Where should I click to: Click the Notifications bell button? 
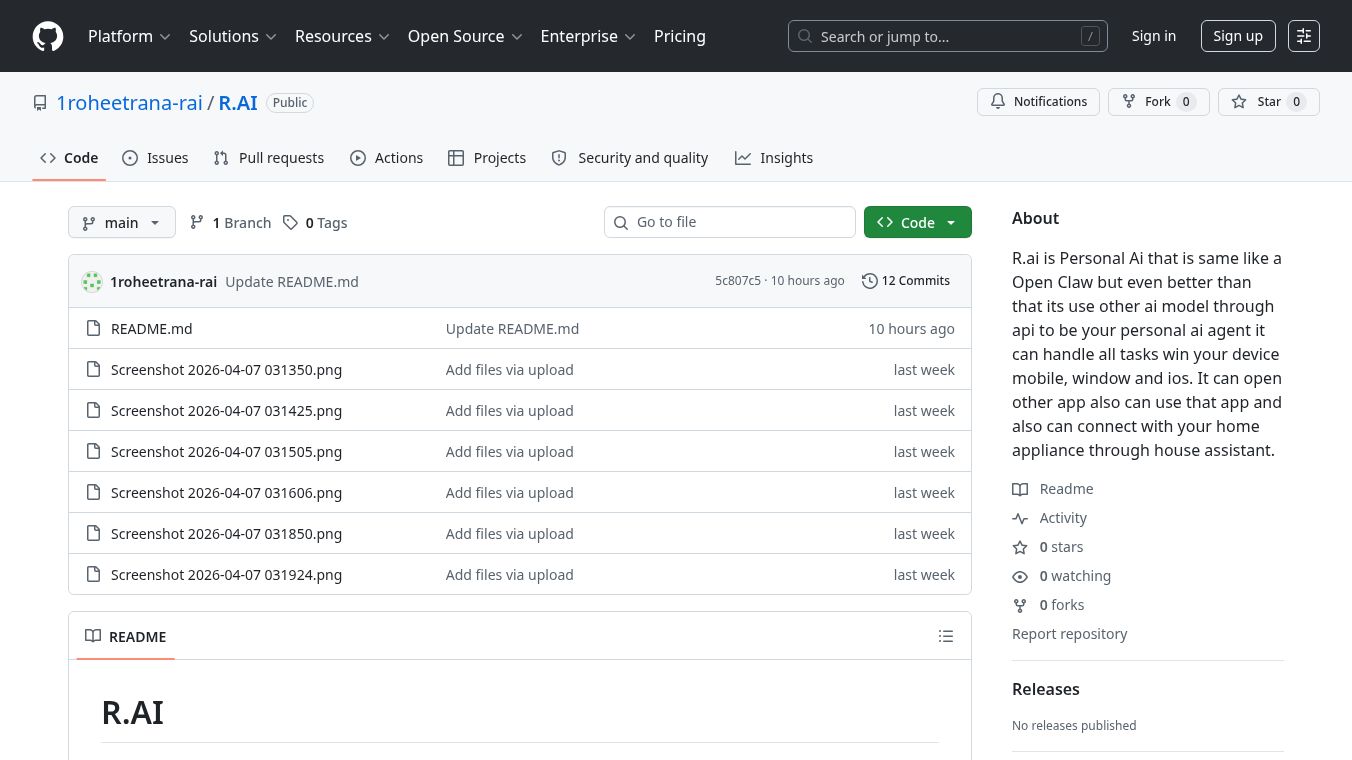coord(1038,102)
